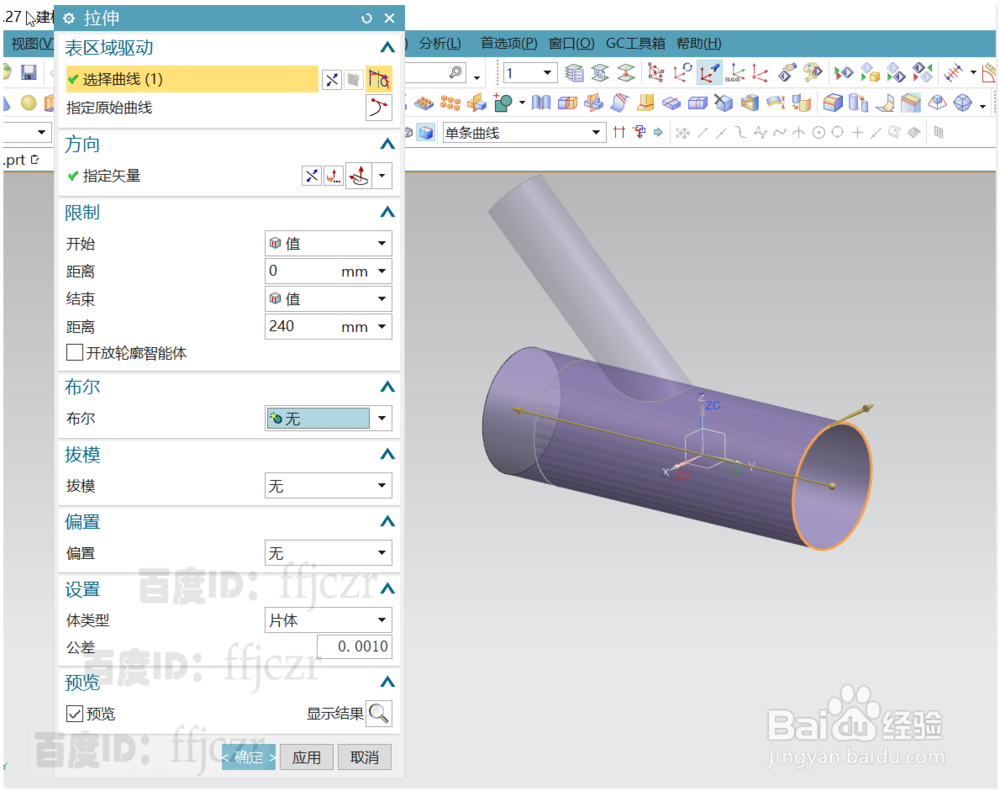Open the 体类型 dropdown showing 片体
Viewport: 1000px width, 791px height.
tap(328, 620)
